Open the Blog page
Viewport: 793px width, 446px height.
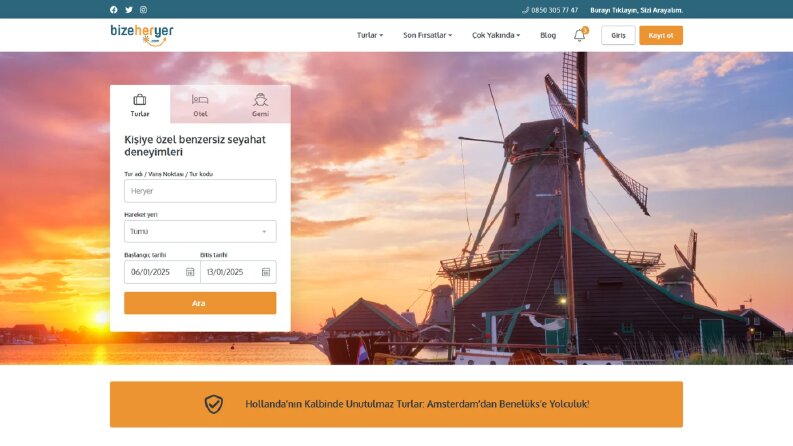coord(548,35)
